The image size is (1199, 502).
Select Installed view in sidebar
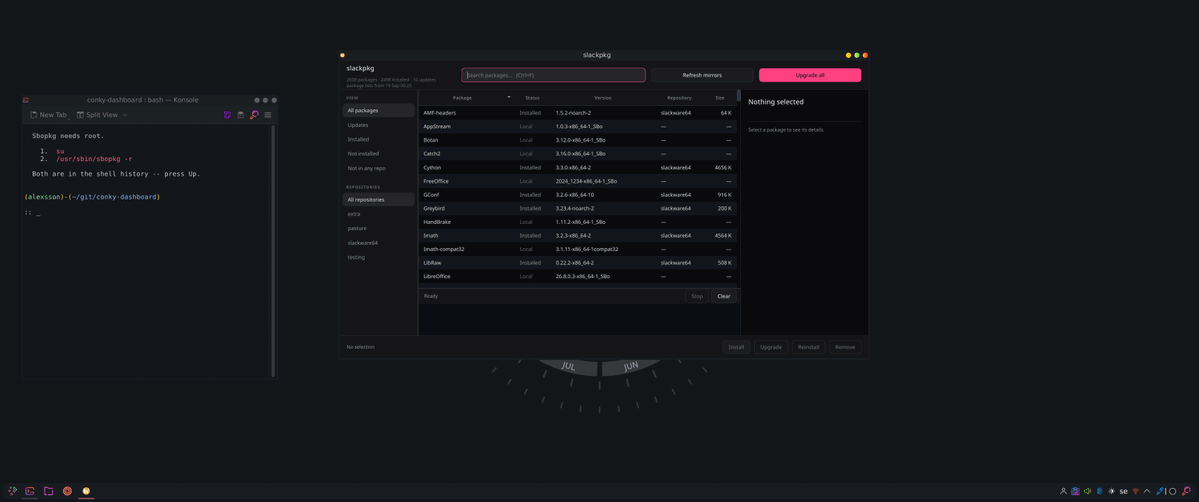coord(379,139)
